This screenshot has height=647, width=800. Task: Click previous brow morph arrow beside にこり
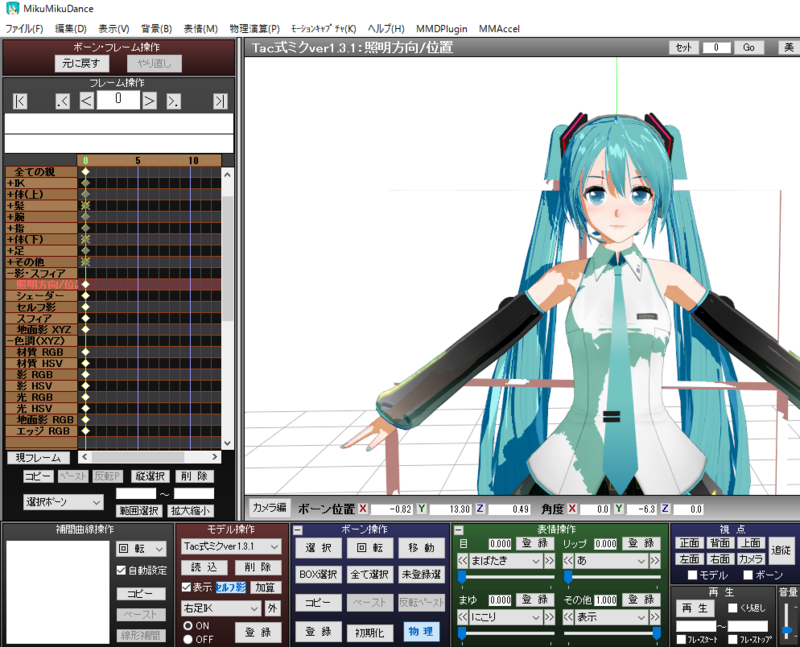462,617
